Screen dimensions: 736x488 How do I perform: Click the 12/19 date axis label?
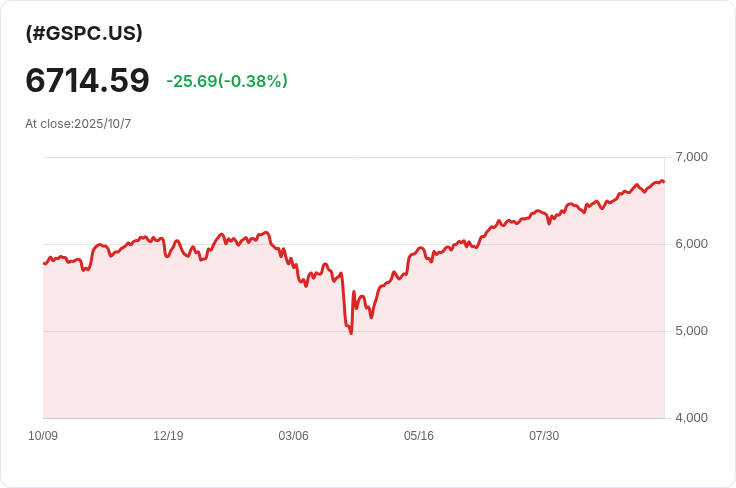pyautogui.click(x=168, y=436)
